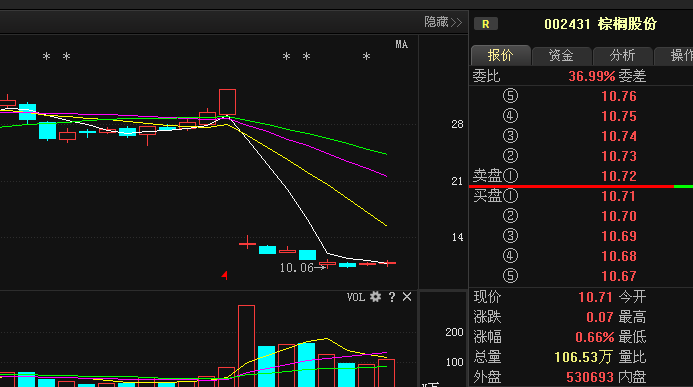The image size is (693, 387).
Task: Click the MA indicator label
Action: point(401,45)
